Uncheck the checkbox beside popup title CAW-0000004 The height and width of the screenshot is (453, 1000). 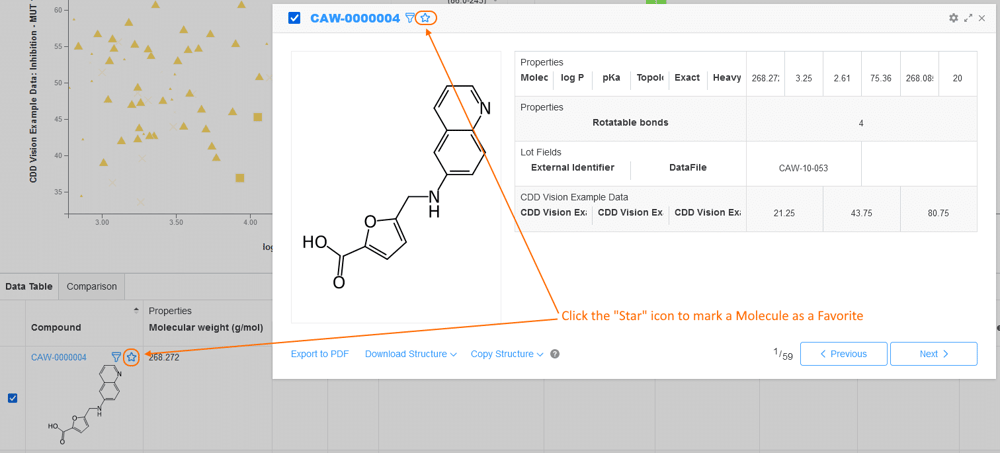pyautogui.click(x=294, y=19)
